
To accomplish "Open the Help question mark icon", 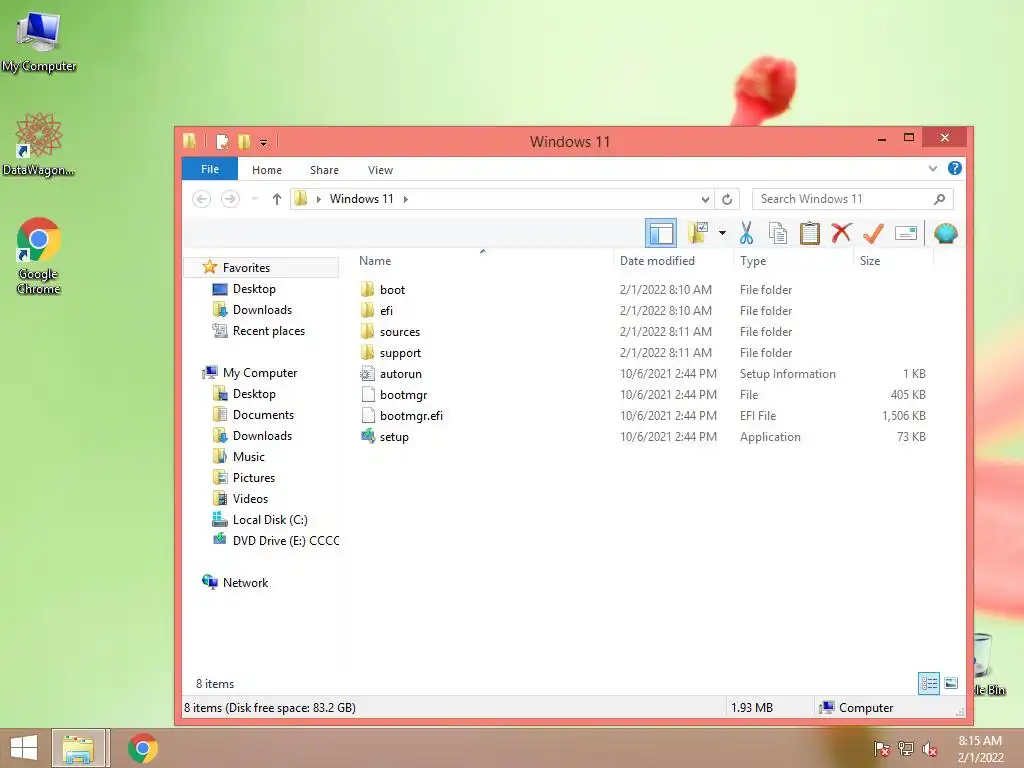I will coord(954,168).
